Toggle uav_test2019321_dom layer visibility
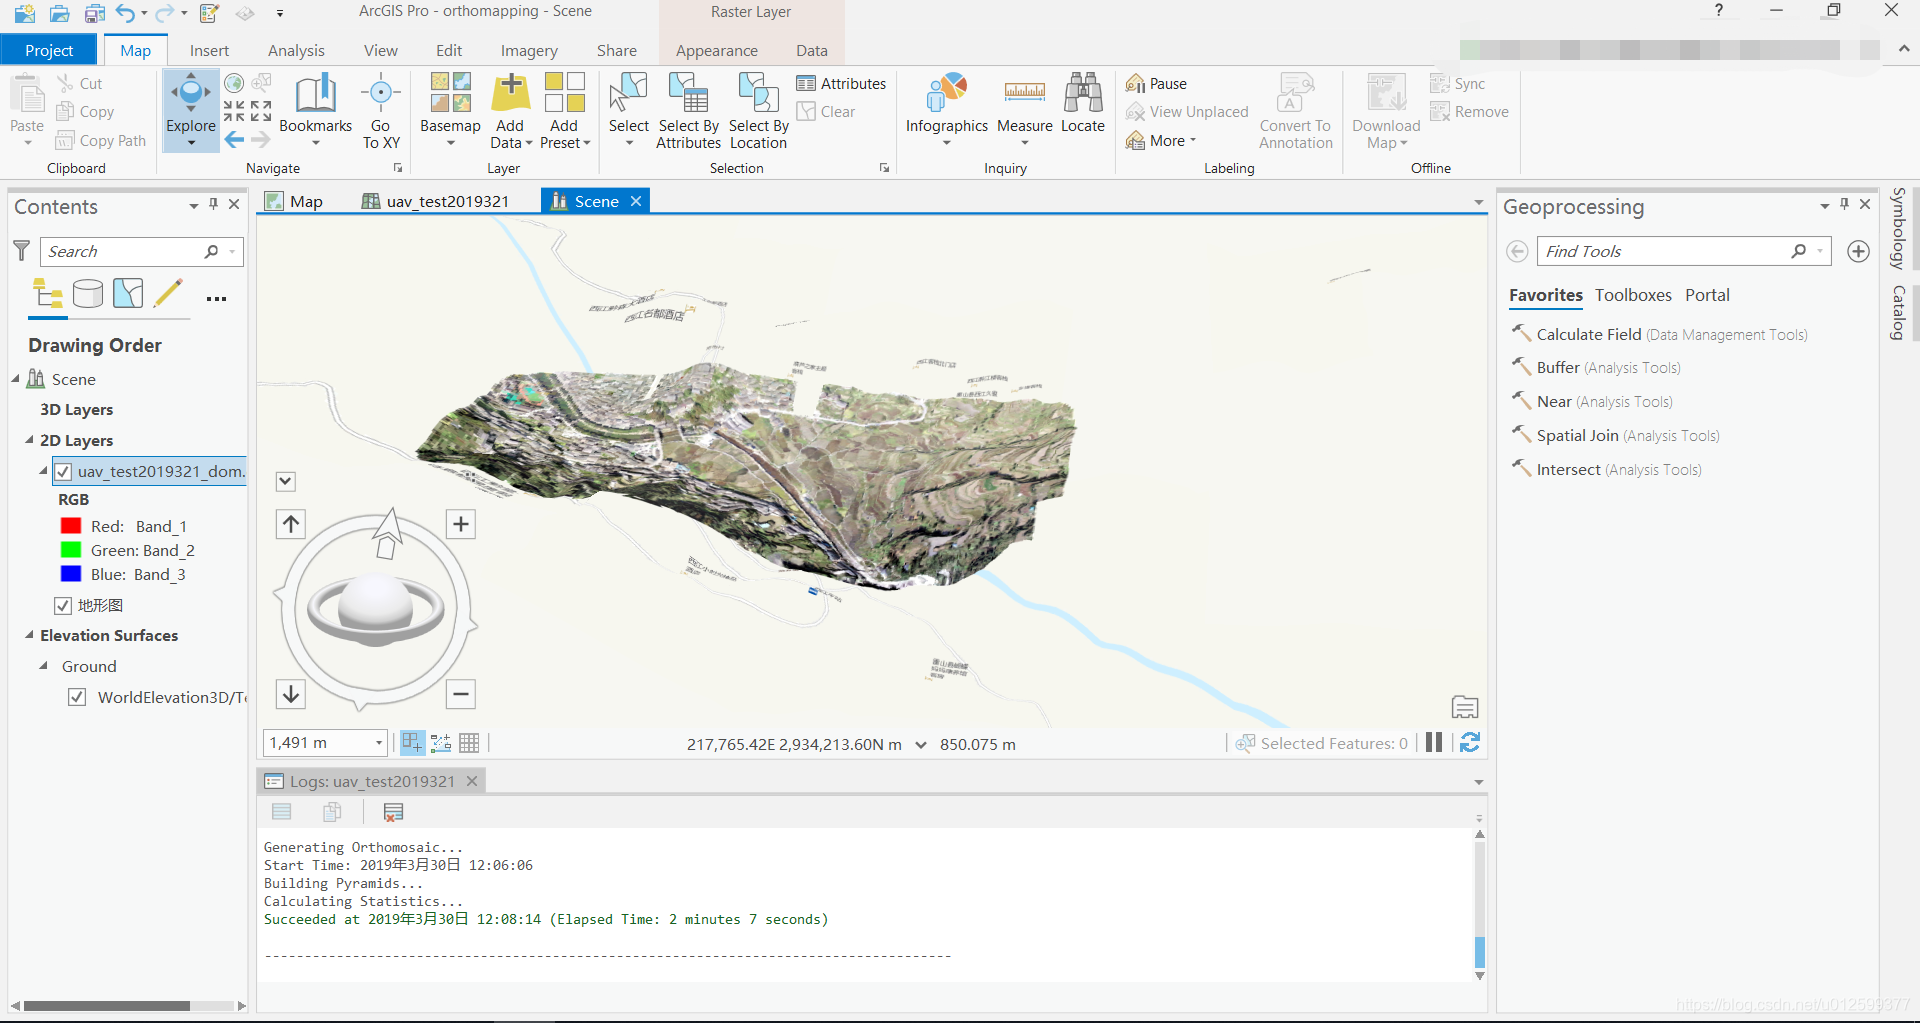 coord(63,471)
